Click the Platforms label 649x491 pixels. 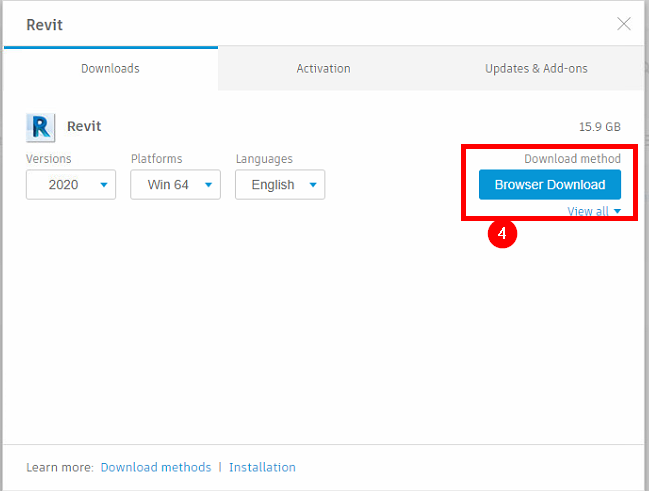[x=156, y=159]
